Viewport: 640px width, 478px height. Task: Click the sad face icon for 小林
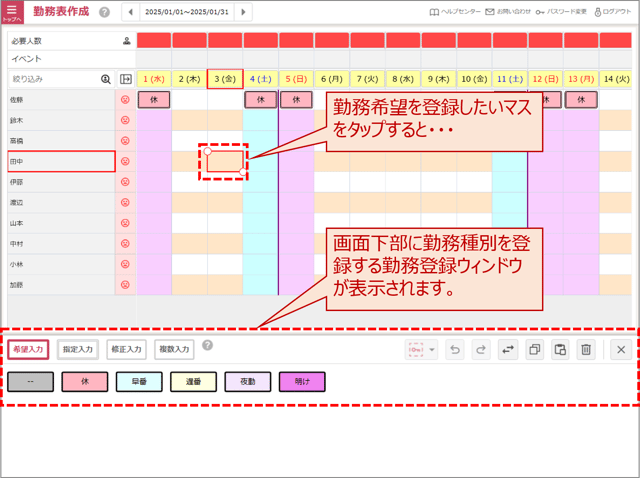coord(125,264)
